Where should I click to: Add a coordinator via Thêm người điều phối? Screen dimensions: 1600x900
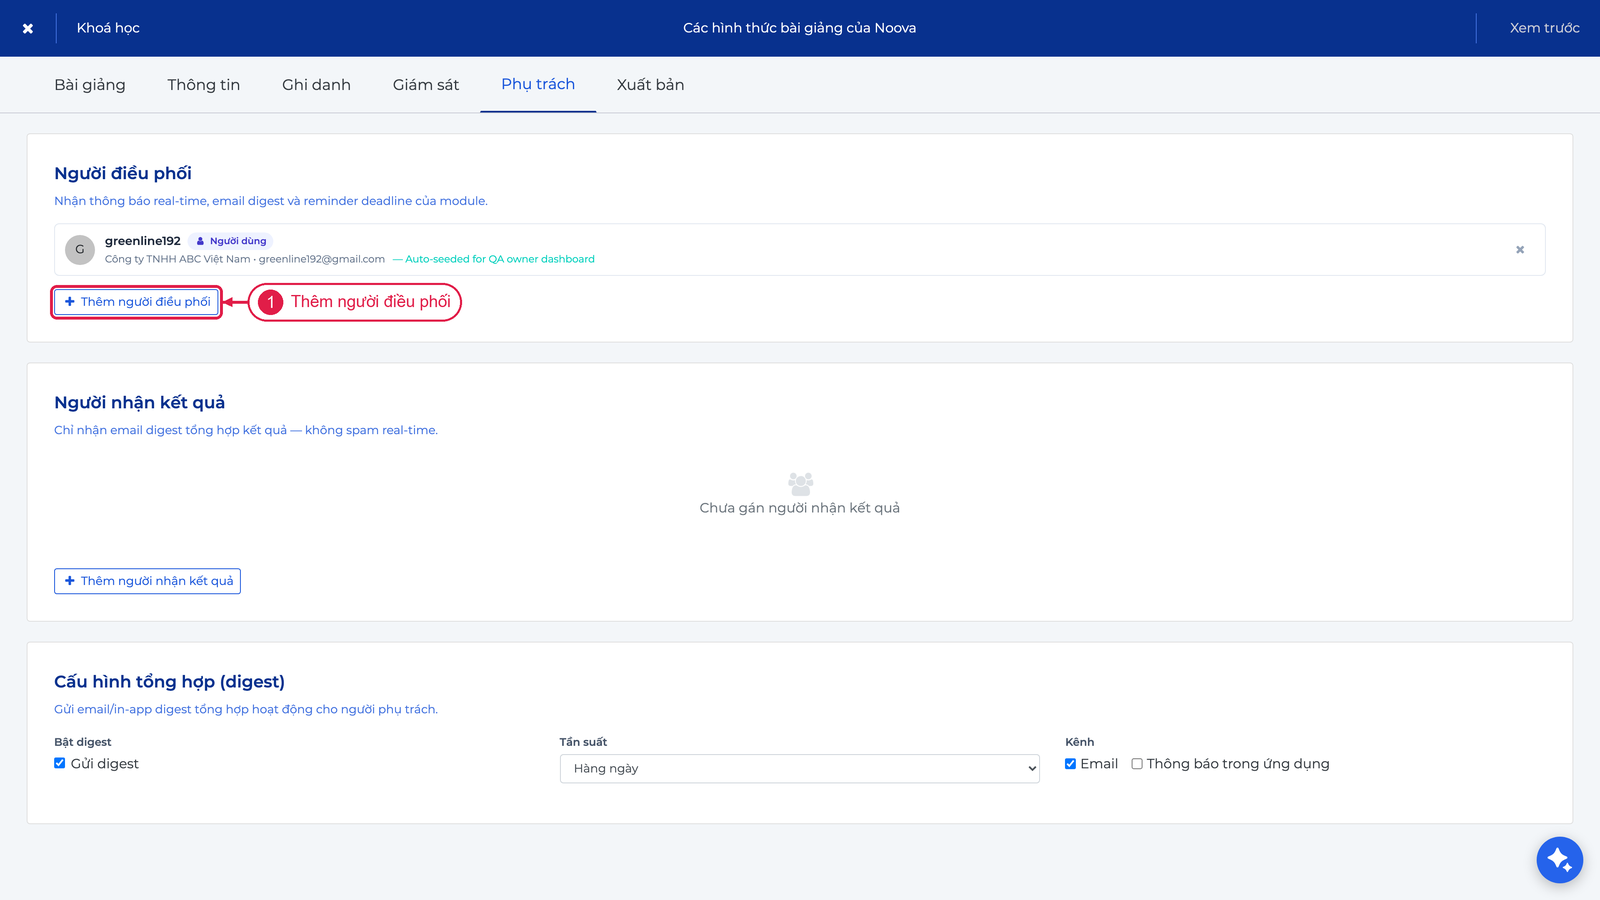[137, 302]
